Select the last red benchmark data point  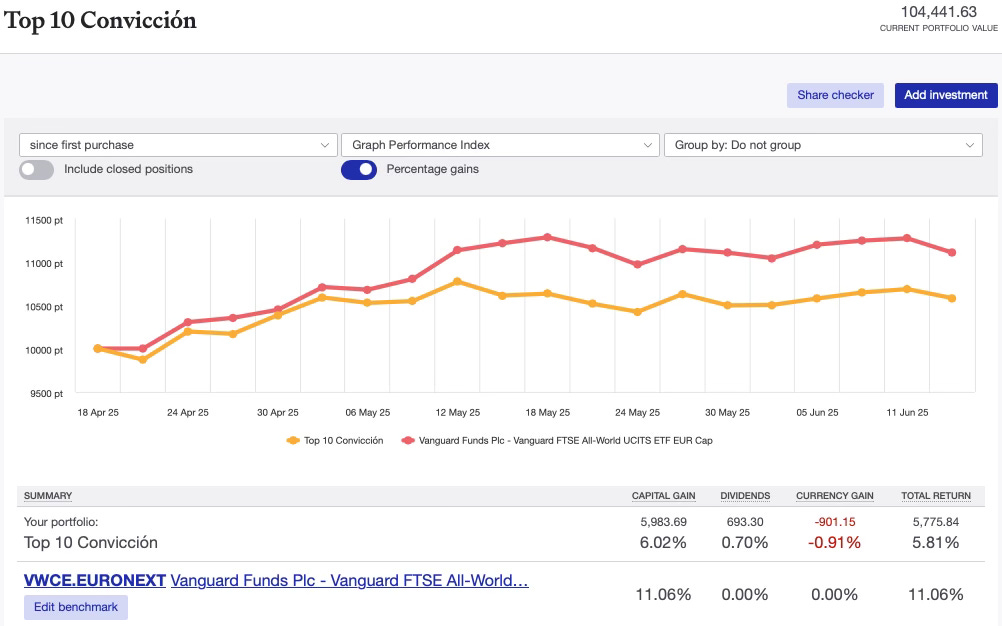point(952,253)
